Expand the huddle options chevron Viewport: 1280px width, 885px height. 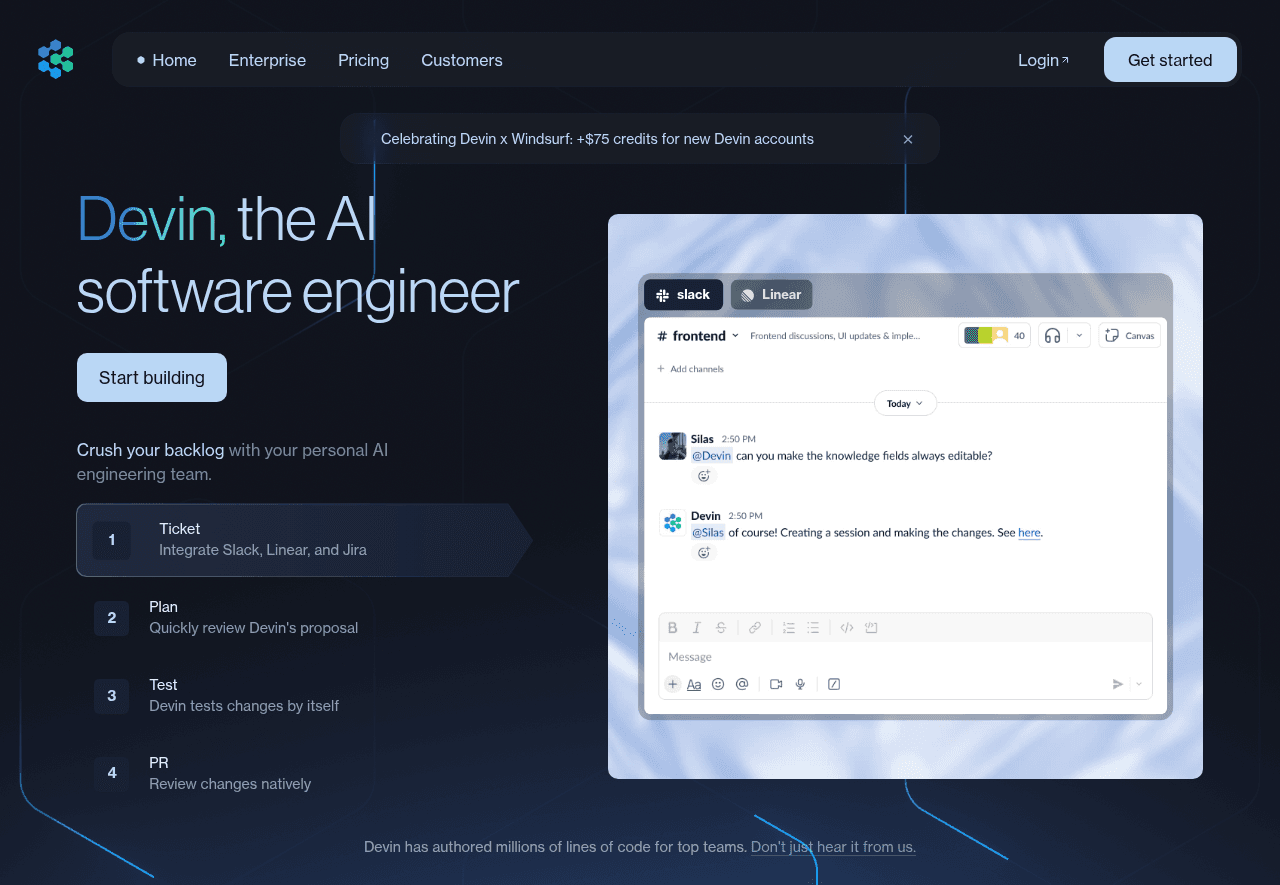click(1079, 336)
